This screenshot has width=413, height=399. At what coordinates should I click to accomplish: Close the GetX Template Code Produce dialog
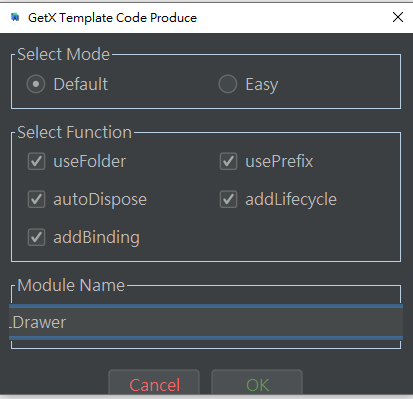click(398, 17)
